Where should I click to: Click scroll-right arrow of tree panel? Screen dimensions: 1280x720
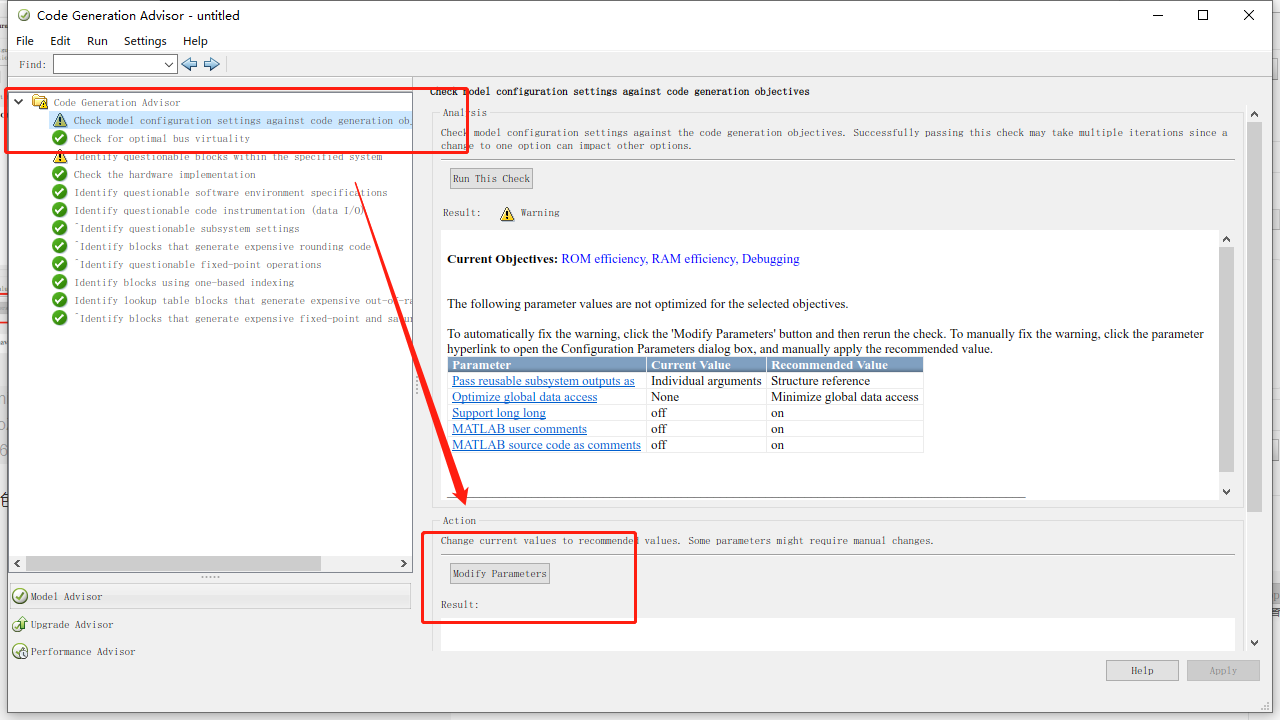click(x=405, y=563)
